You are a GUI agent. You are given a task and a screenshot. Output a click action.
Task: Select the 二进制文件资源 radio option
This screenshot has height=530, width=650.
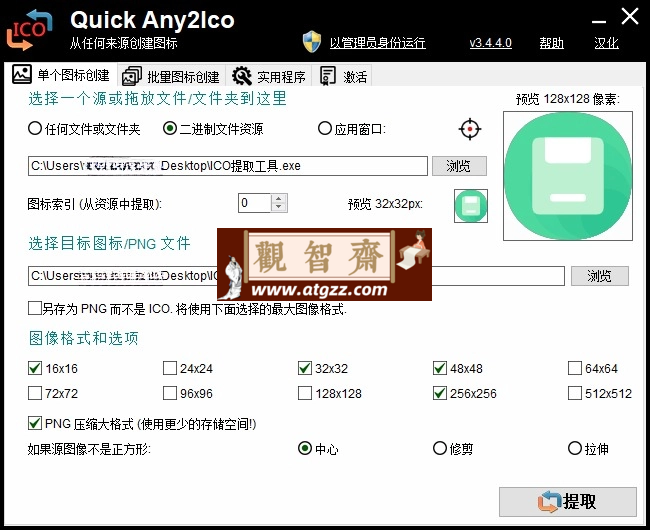pos(213,129)
